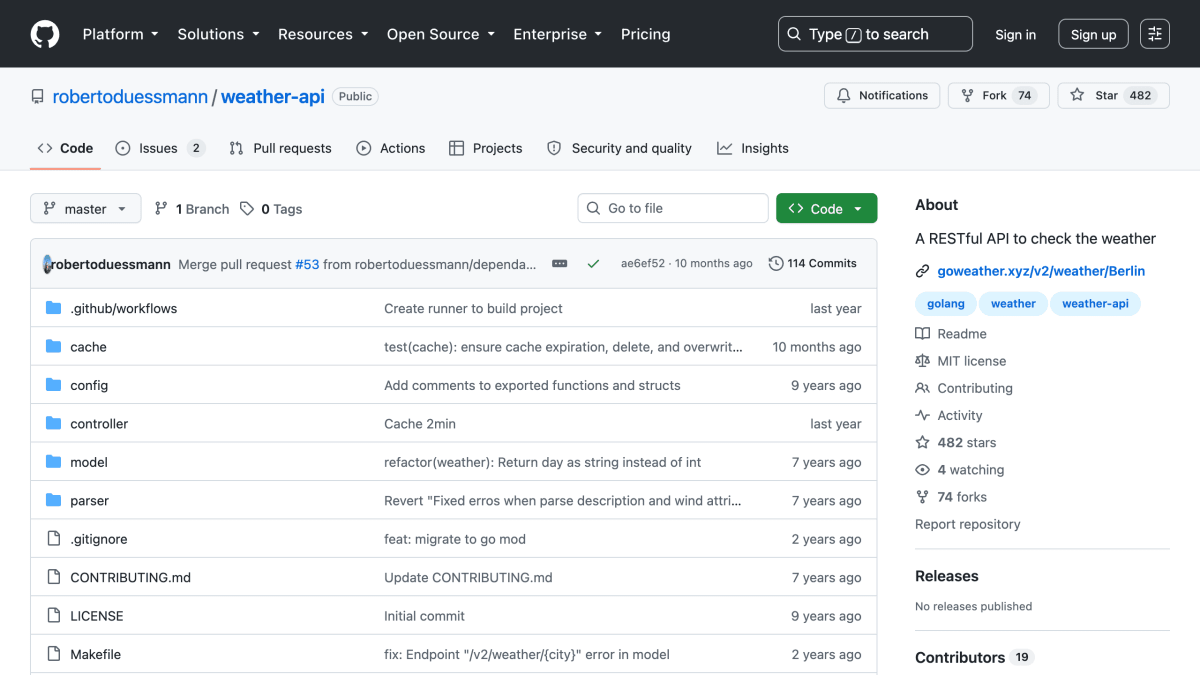Click the green checkmark commit status
The image size is (1200, 675).
[x=593, y=264]
